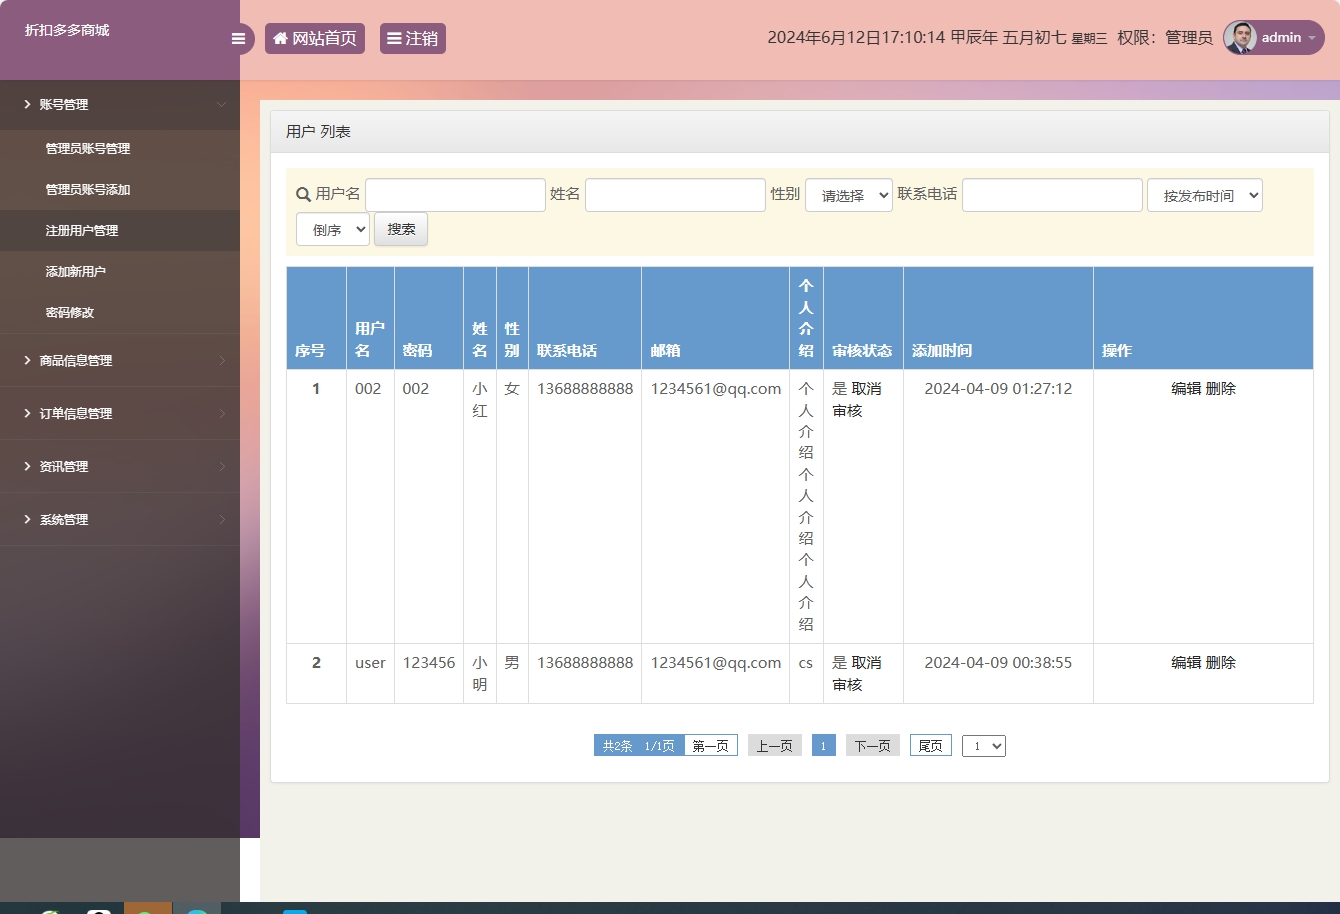Click the hamburger menu icon beside the site title
Screen dimensions: 1340x914
[238, 38]
